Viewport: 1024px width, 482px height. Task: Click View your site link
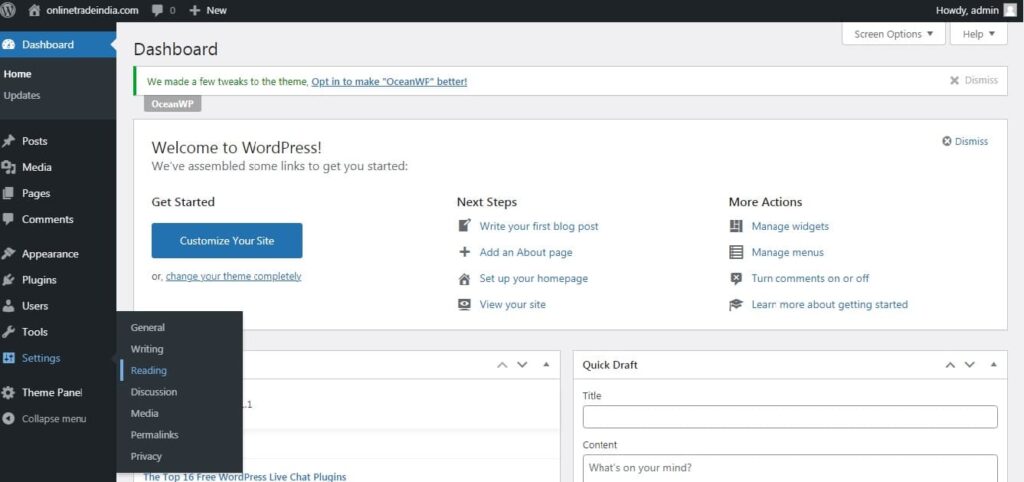[513, 304]
